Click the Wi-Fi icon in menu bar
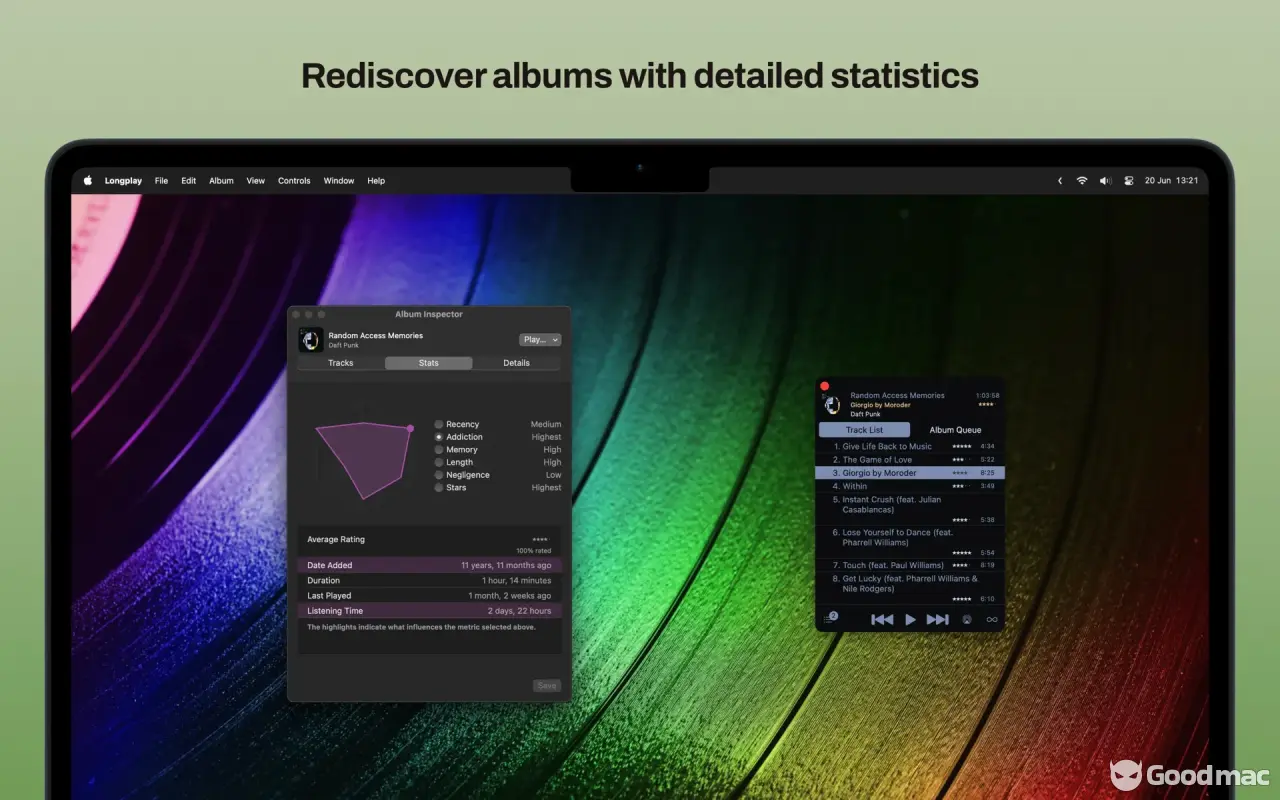This screenshot has width=1280, height=800. pos(1082,181)
